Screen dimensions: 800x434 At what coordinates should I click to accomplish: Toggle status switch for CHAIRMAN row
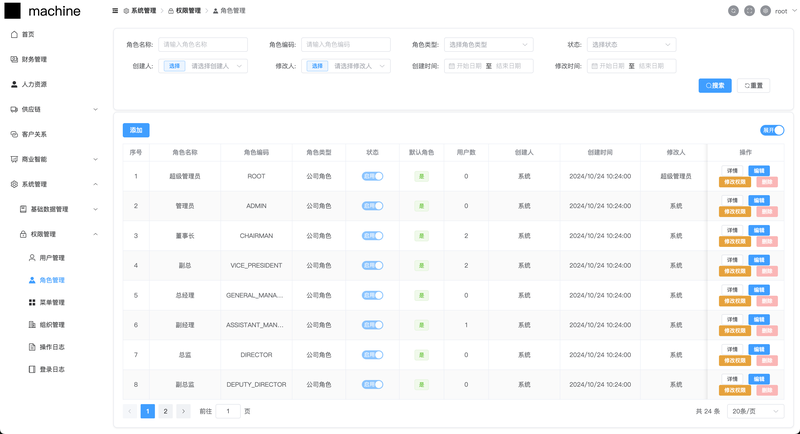[372, 236]
